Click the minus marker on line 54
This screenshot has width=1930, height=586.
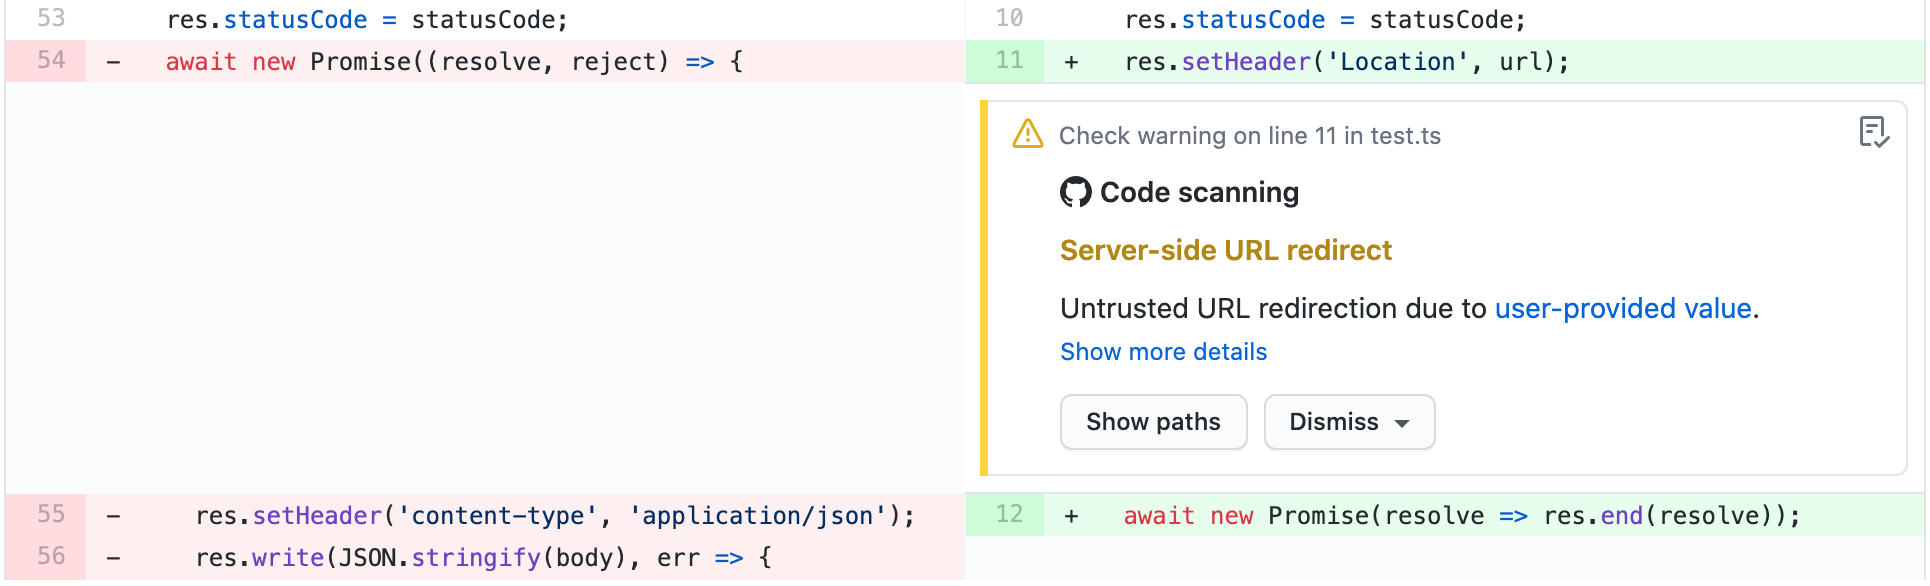113,62
